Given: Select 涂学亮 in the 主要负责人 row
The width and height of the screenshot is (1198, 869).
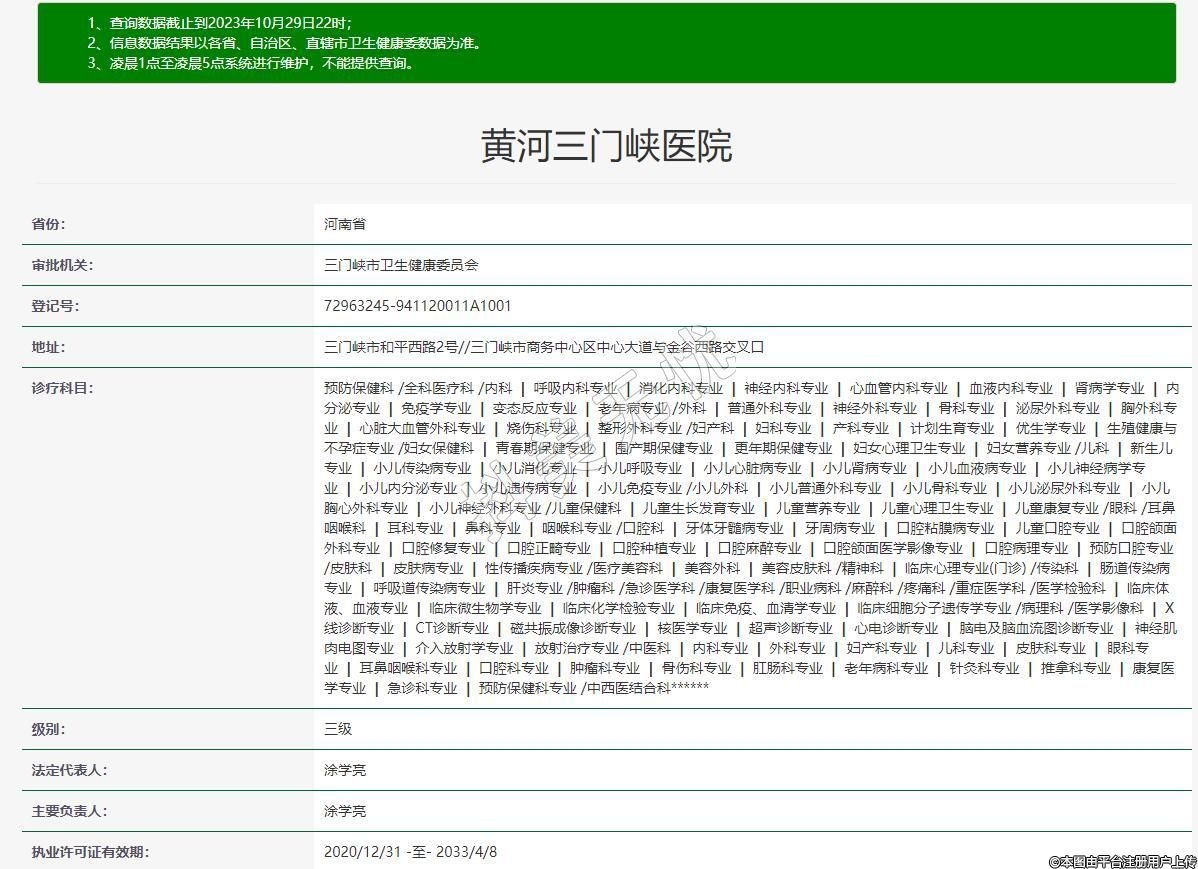Looking at the screenshot, I should (x=345, y=811).
